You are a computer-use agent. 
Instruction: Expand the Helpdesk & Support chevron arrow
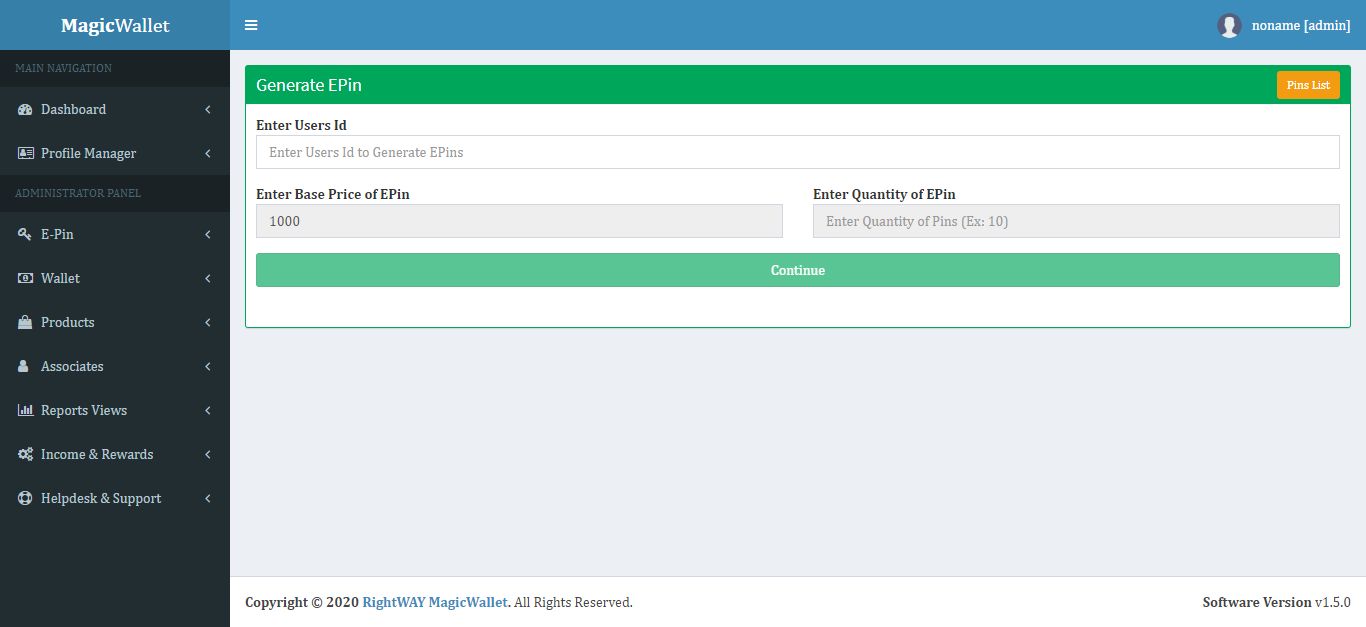tap(207, 498)
